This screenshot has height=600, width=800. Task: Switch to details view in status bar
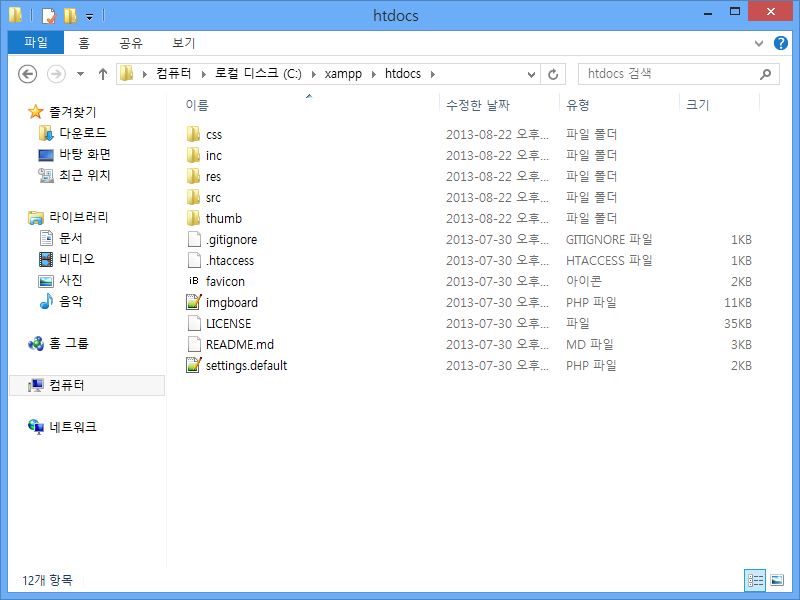[755, 580]
